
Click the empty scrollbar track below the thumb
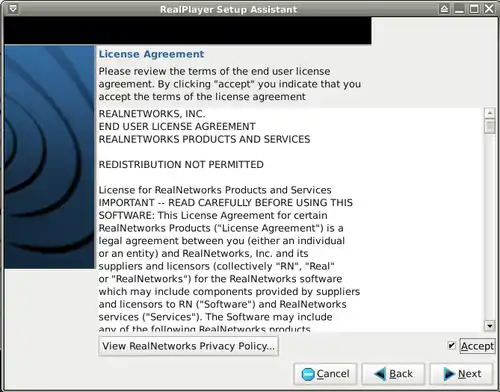click(x=490, y=227)
